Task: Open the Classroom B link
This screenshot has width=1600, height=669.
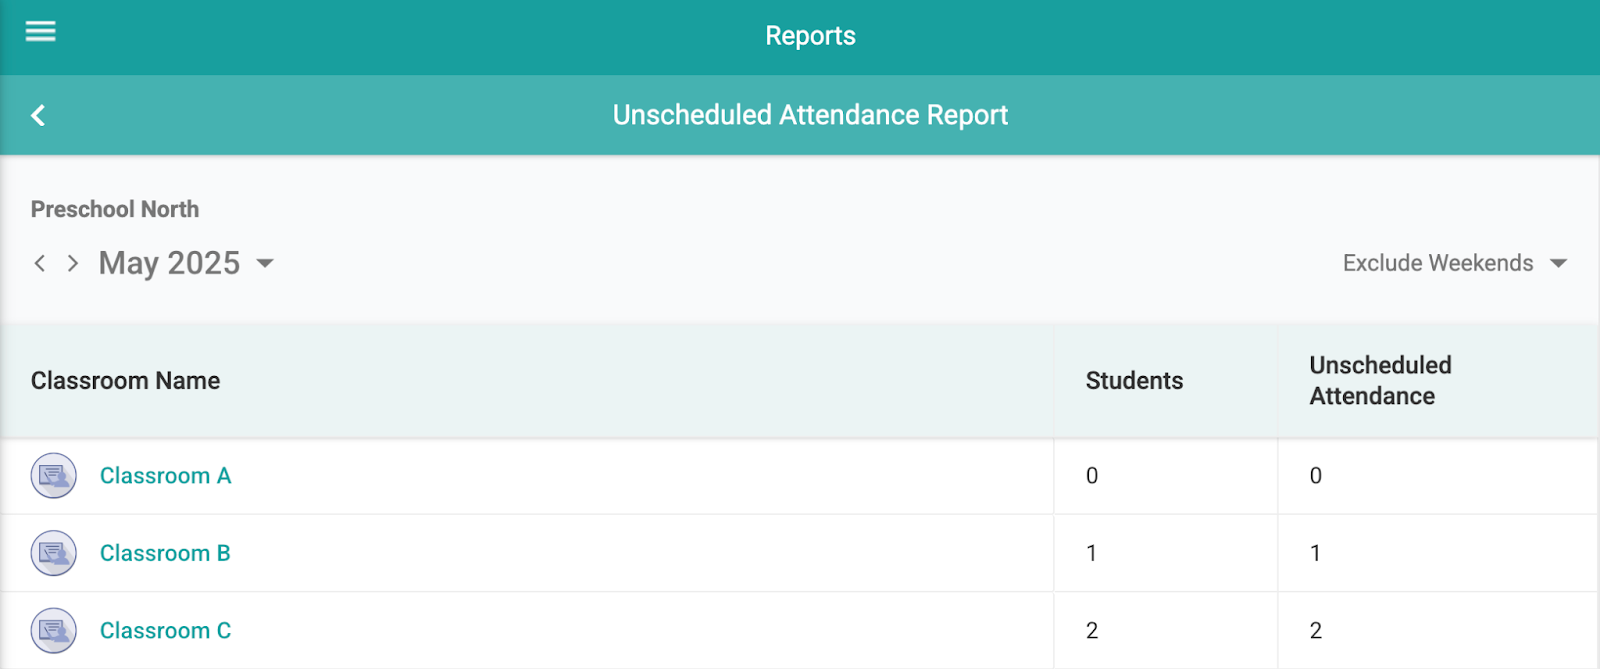Action: point(165,553)
